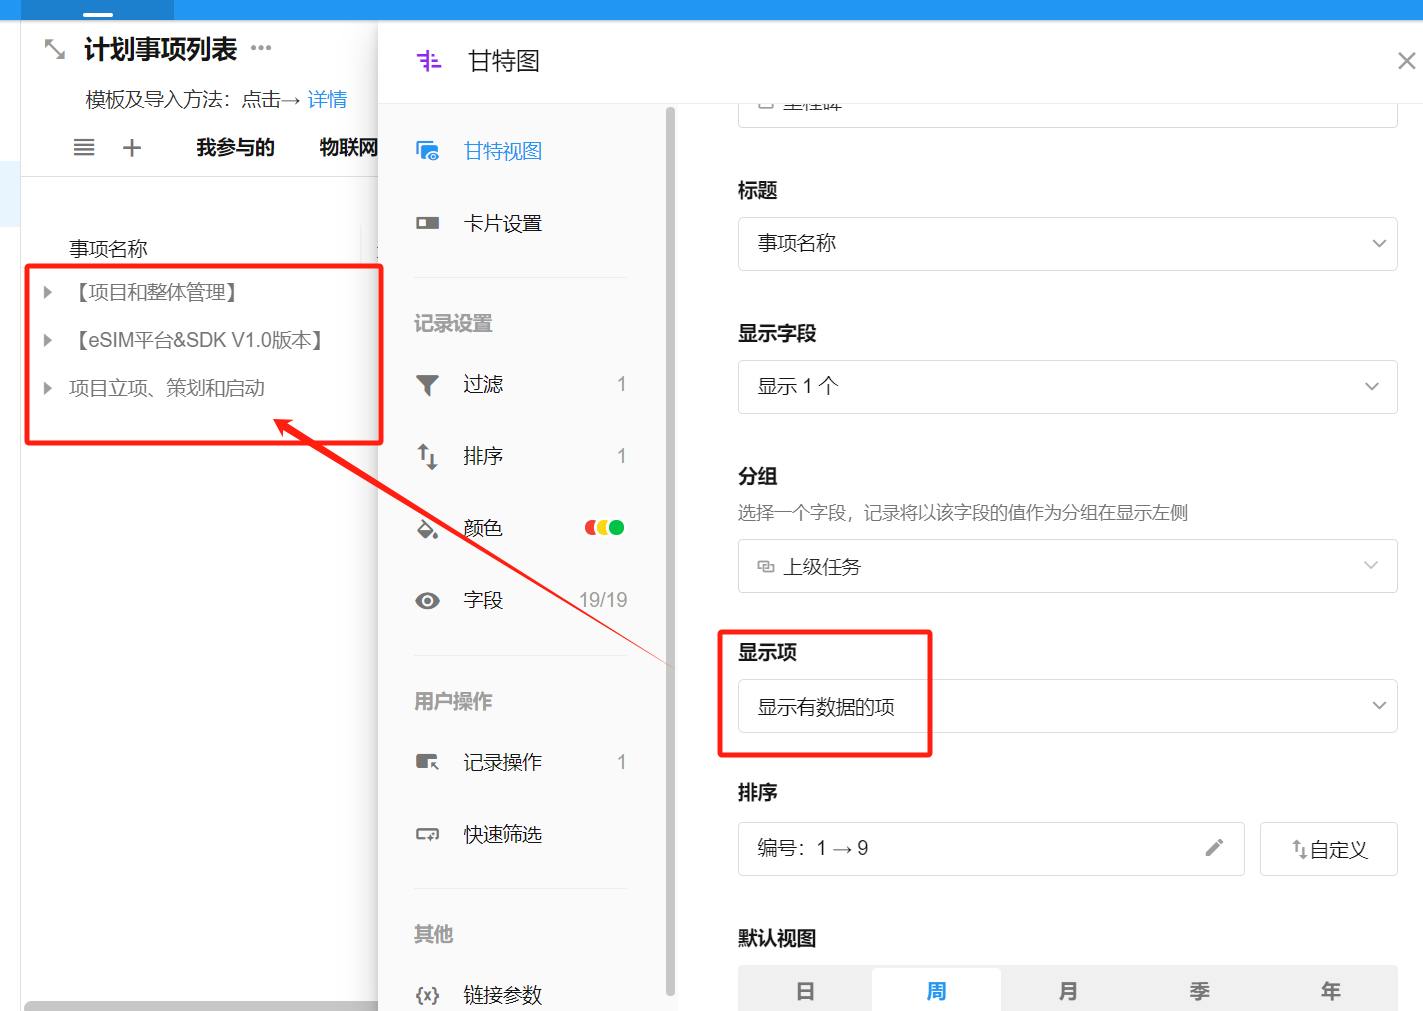This screenshot has width=1423, height=1011.
Task: Select 周 as the default view
Action: (936, 990)
